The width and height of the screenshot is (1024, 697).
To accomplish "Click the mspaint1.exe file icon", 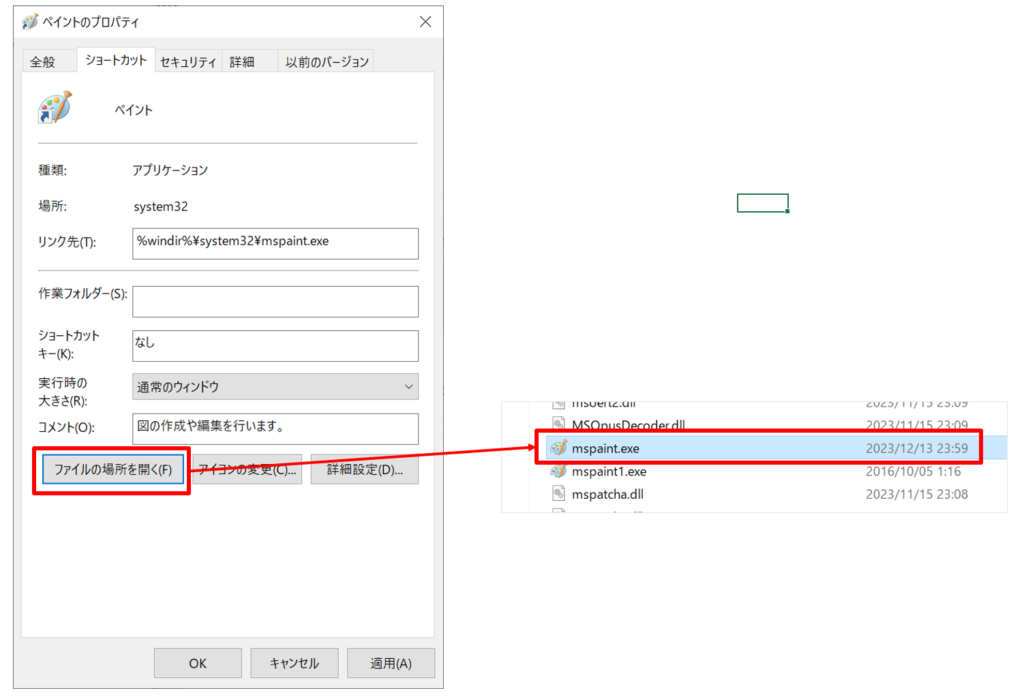I will 558,471.
